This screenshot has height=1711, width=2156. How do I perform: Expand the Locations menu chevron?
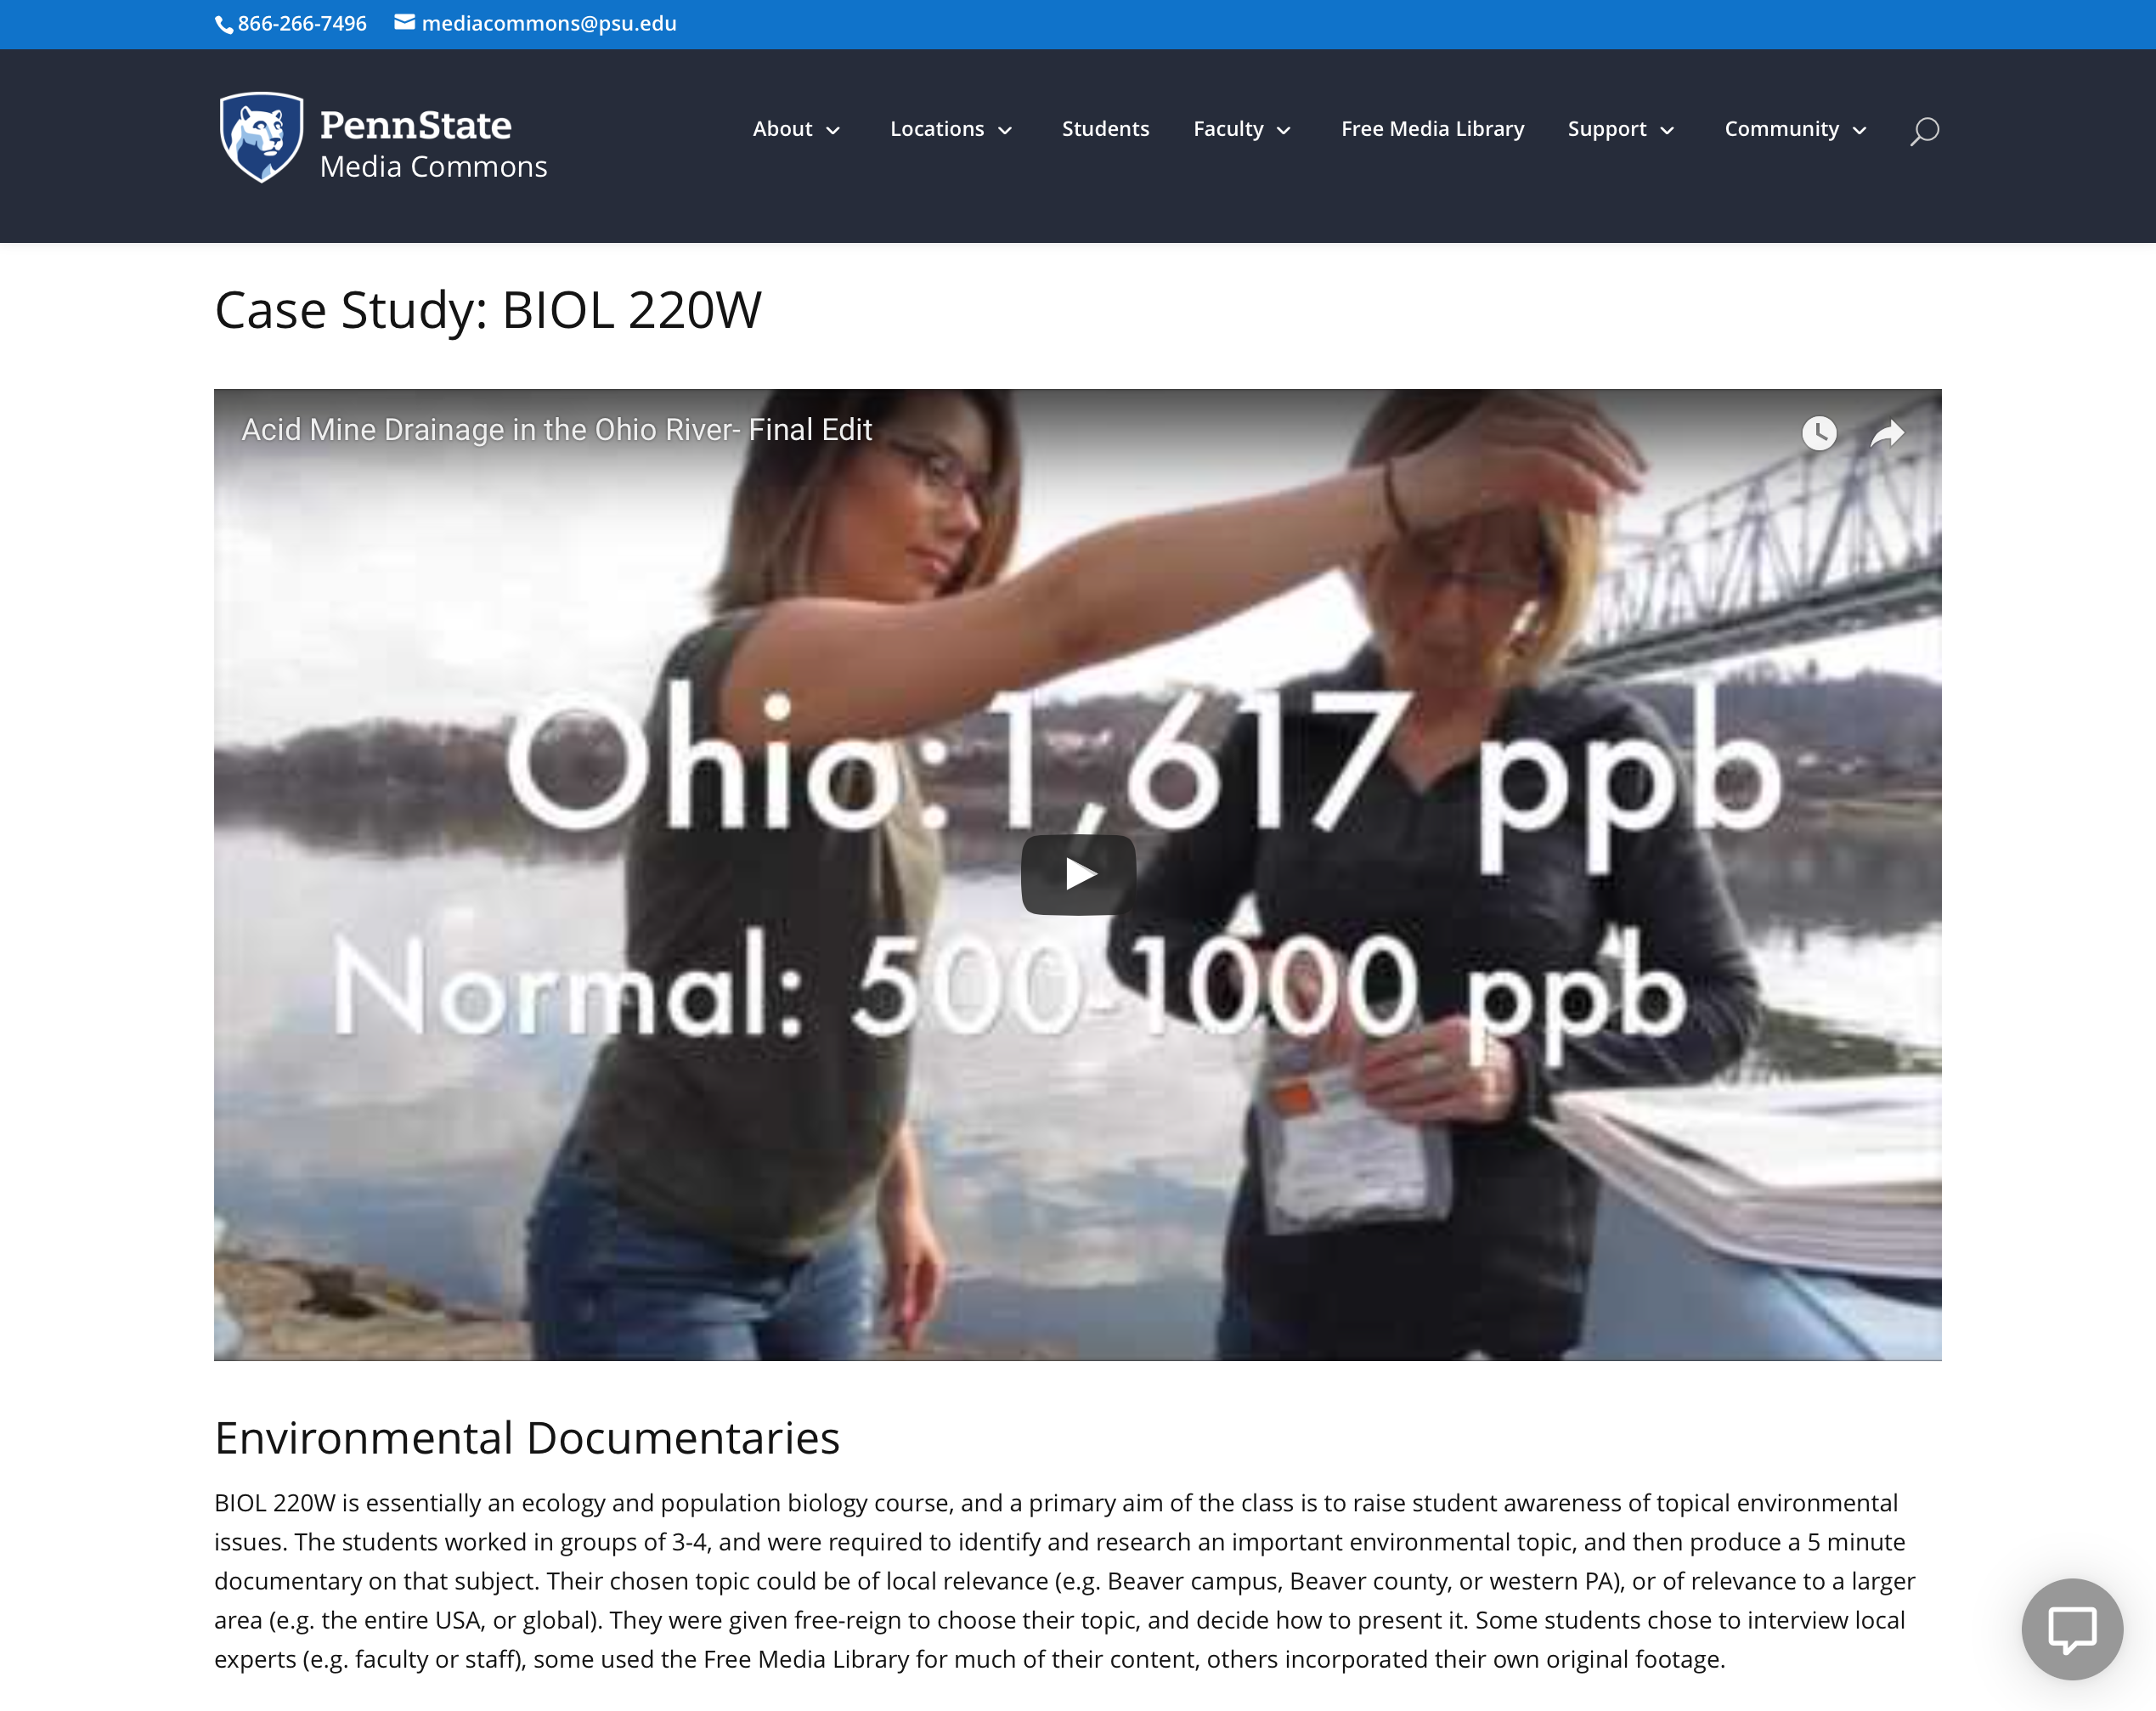coord(1006,131)
